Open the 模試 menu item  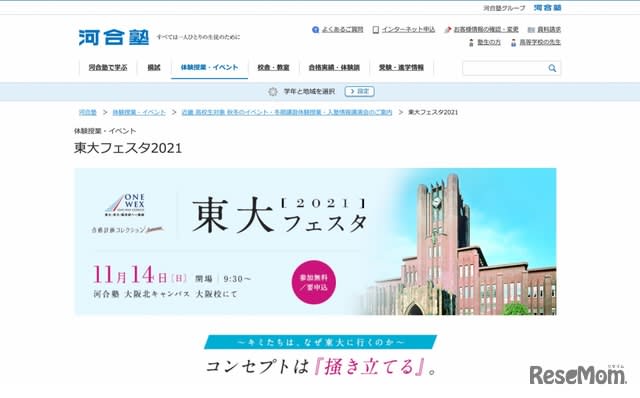click(x=154, y=68)
